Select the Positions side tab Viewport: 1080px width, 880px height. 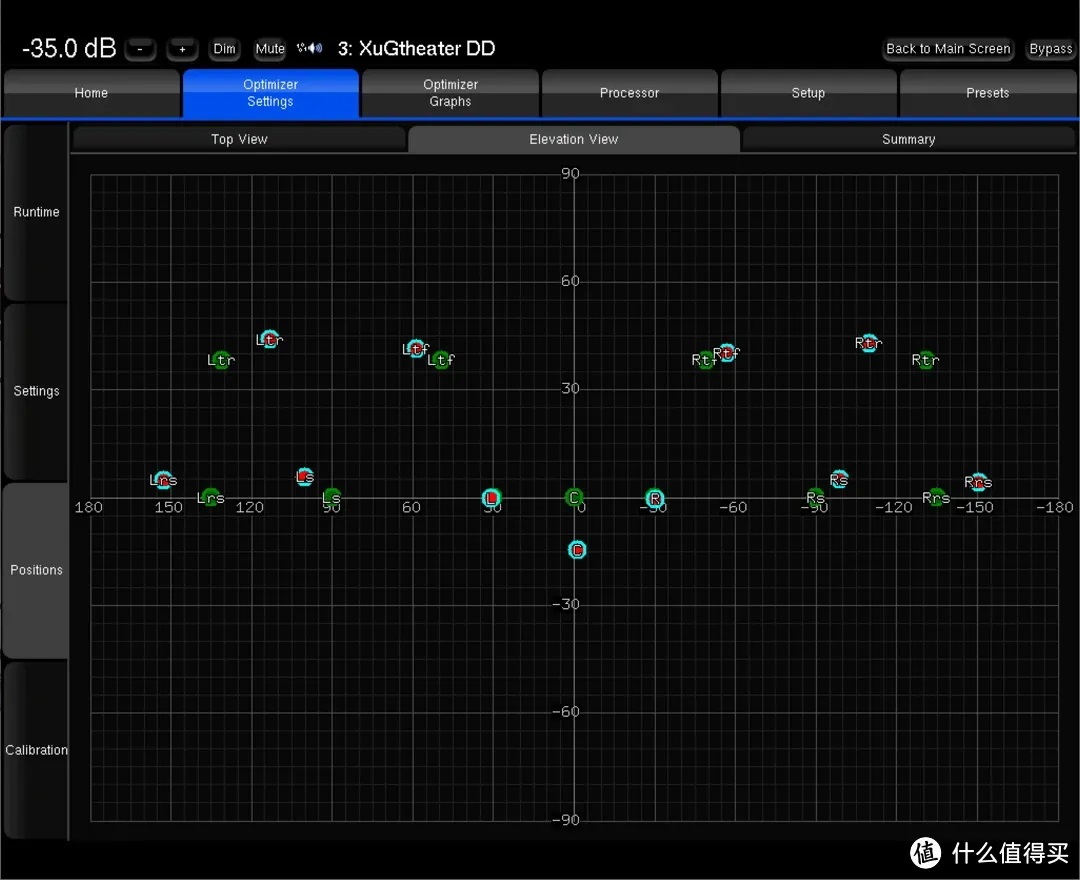[36, 570]
